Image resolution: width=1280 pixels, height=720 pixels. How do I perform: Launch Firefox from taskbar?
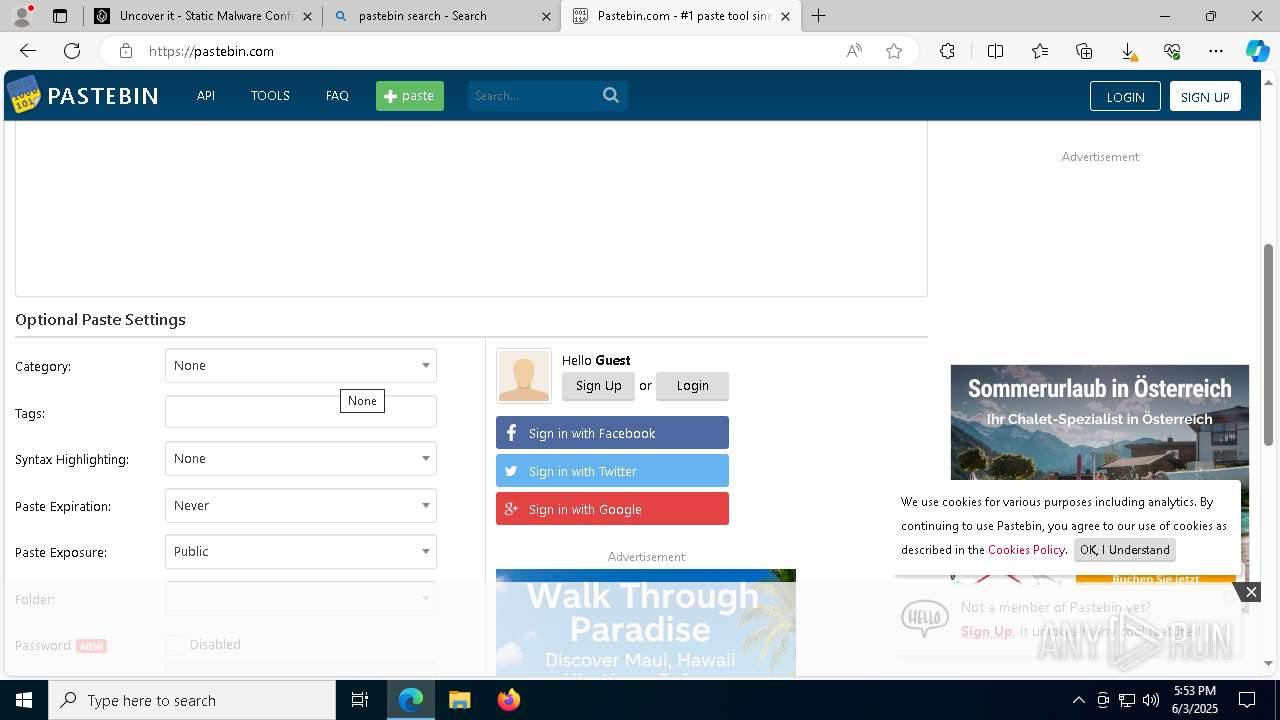(x=508, y=700)
